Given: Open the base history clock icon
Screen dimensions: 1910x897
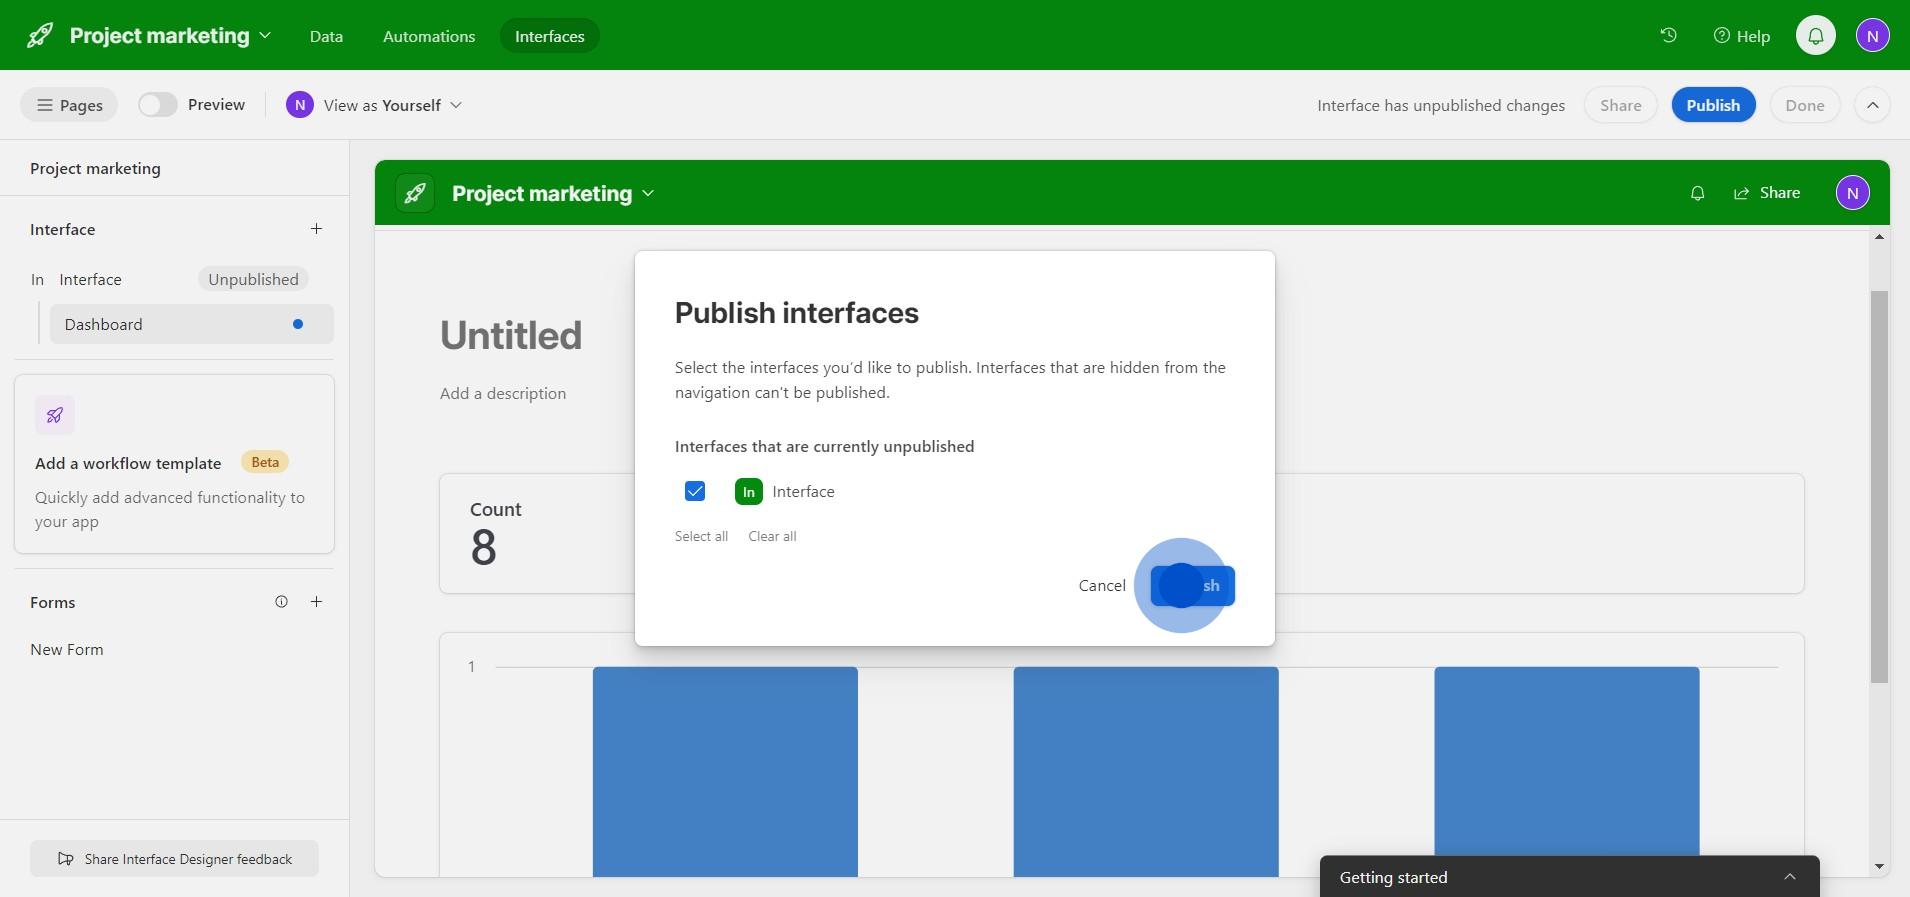Looking at the screenshot, I should point(1668,35).
